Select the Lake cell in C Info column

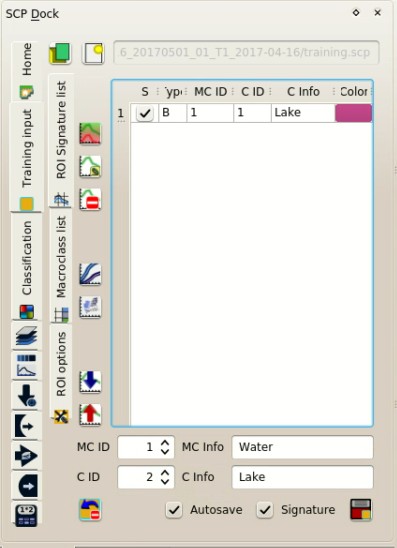(303, 113)
